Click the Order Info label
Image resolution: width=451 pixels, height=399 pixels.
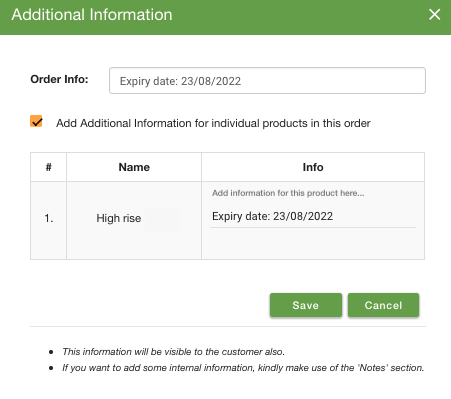tap(59, 79)
